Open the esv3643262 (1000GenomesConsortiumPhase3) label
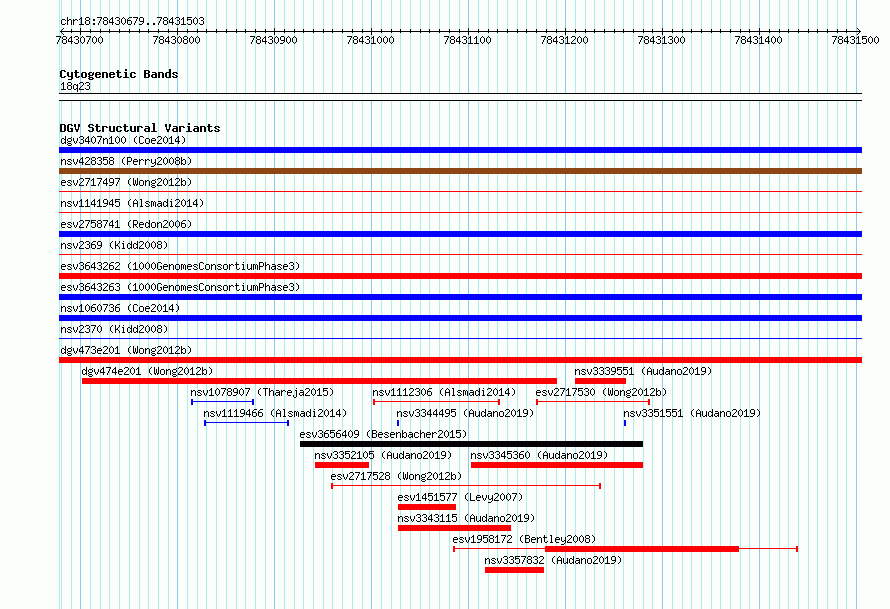Screen dimensions: 890x609 click(180, 266)
